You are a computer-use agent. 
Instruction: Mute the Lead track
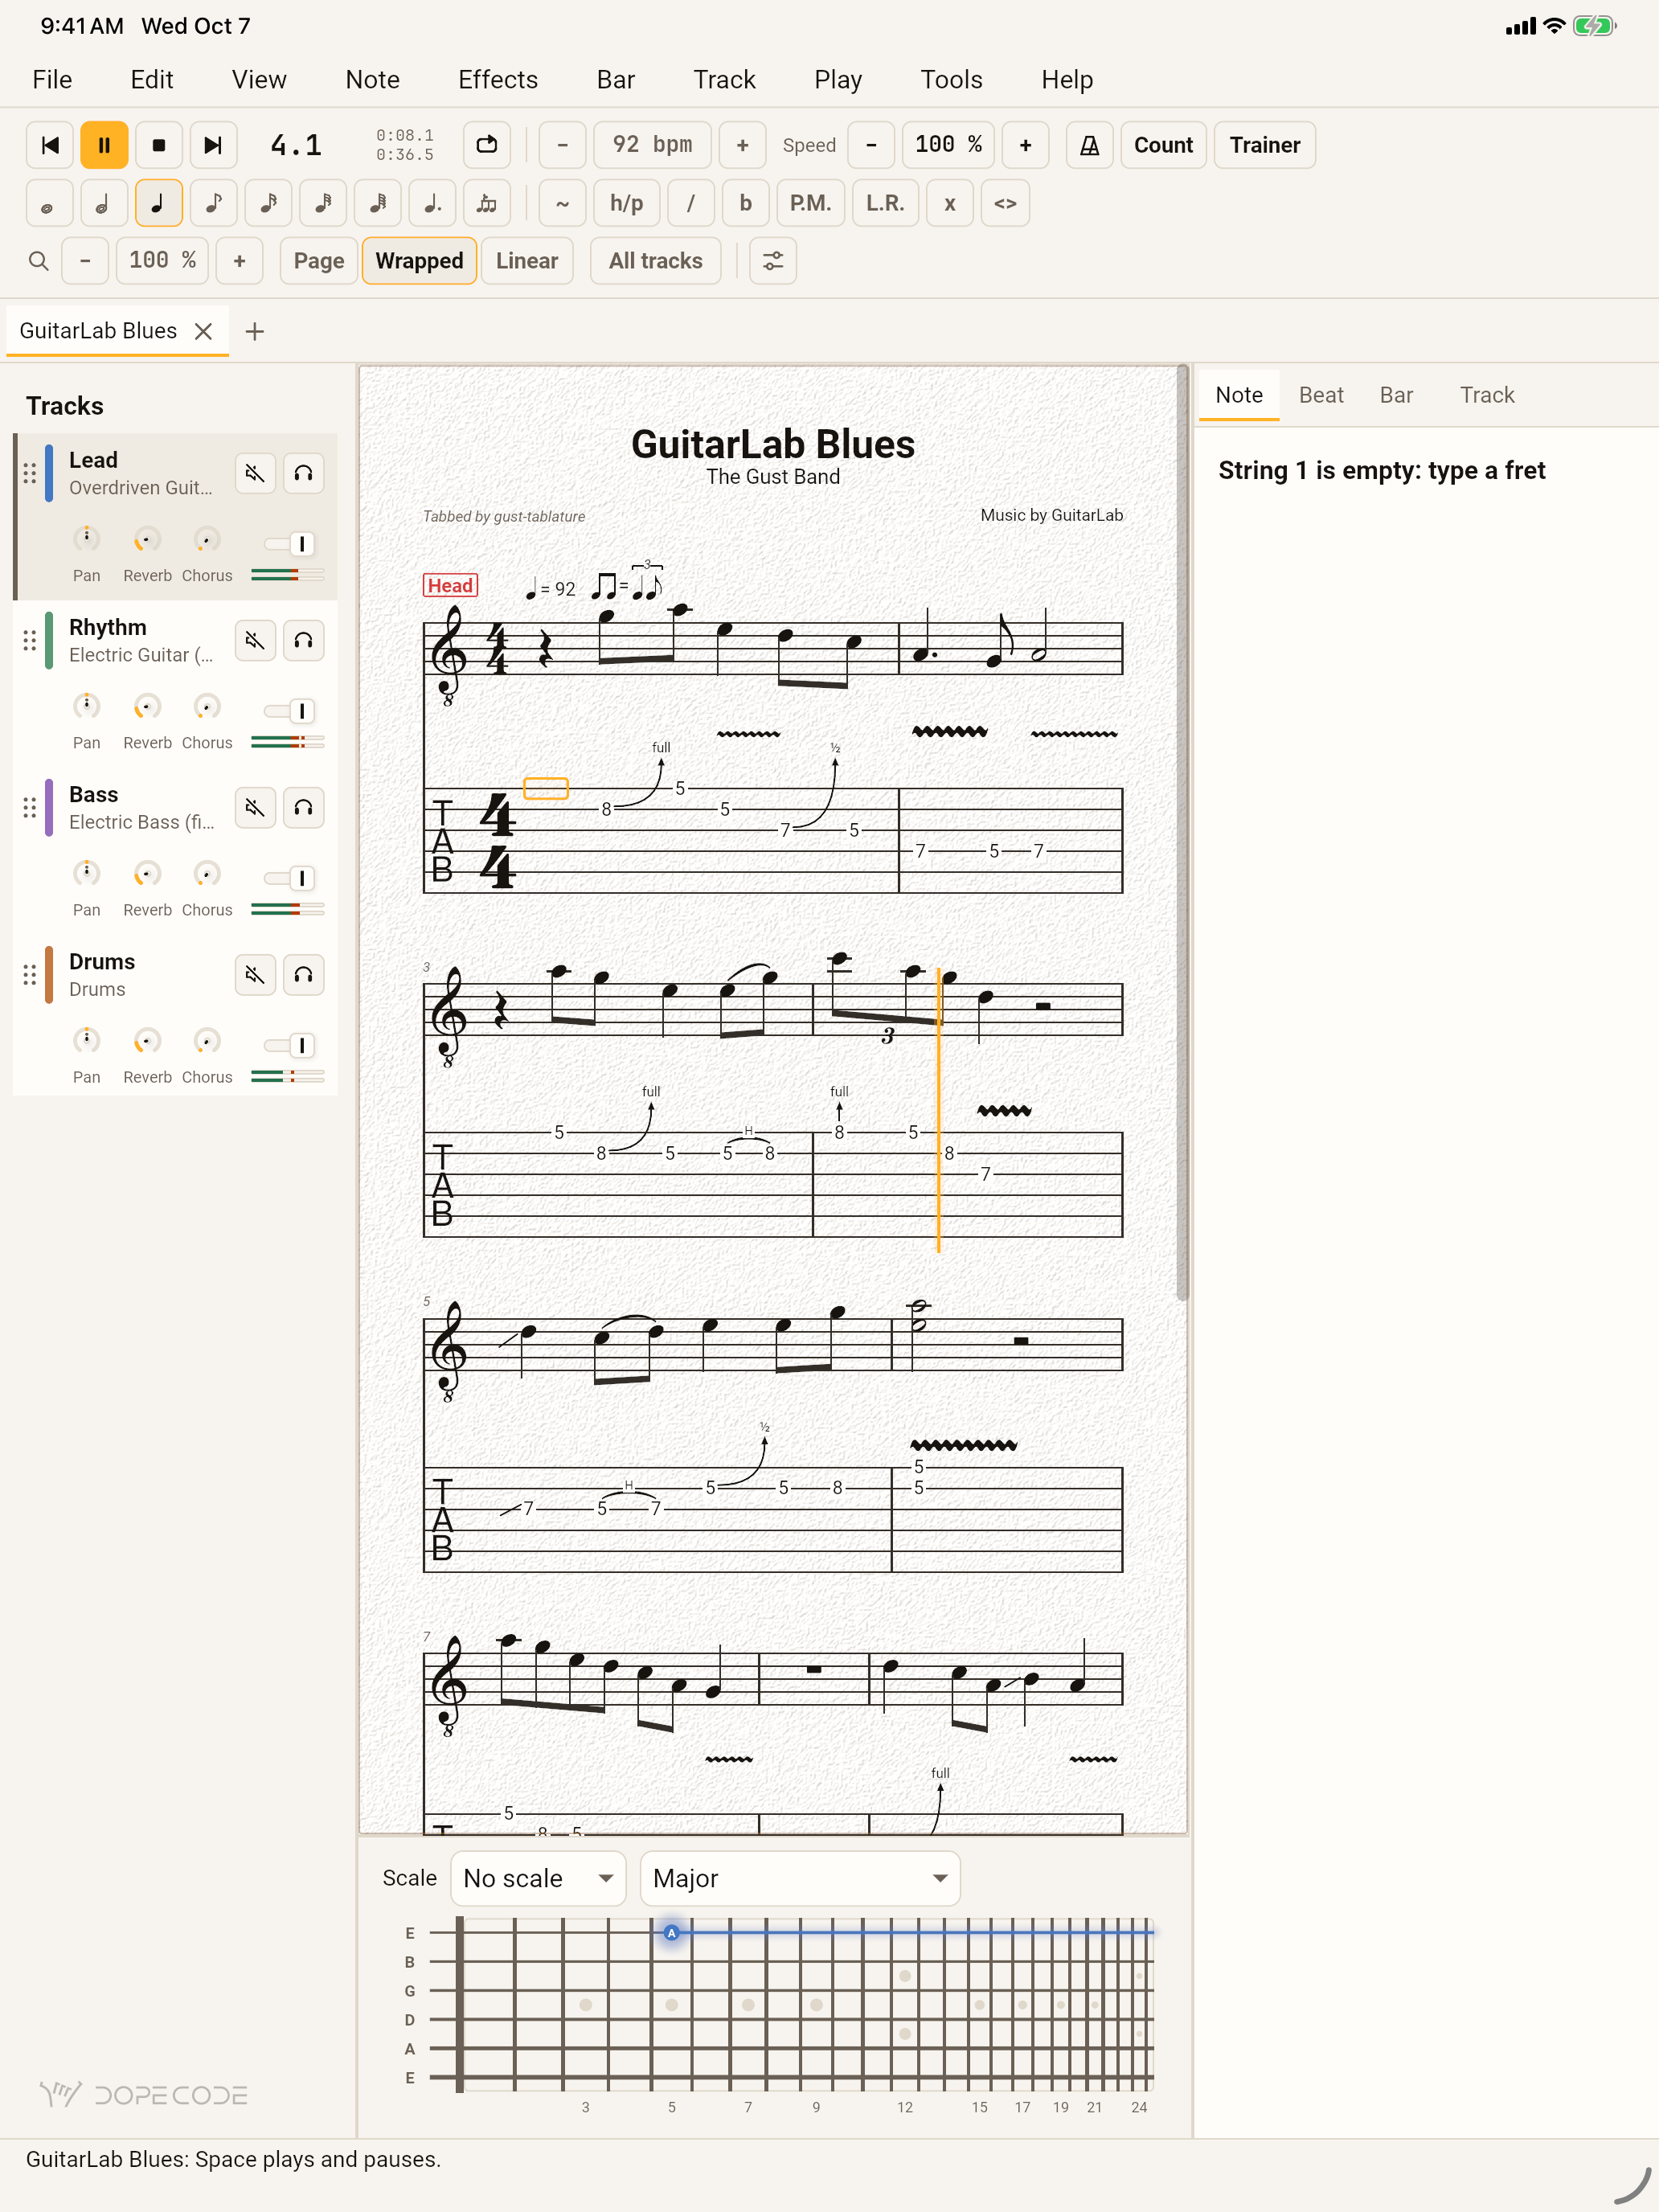click(x=255, y=473)
